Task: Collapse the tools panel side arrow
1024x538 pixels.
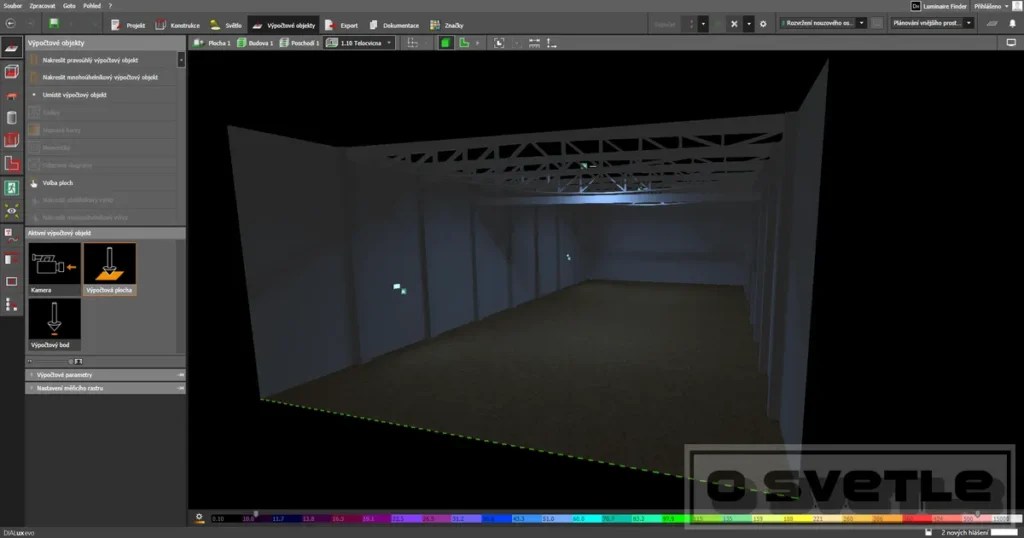Action: click(x=181, y=60)
